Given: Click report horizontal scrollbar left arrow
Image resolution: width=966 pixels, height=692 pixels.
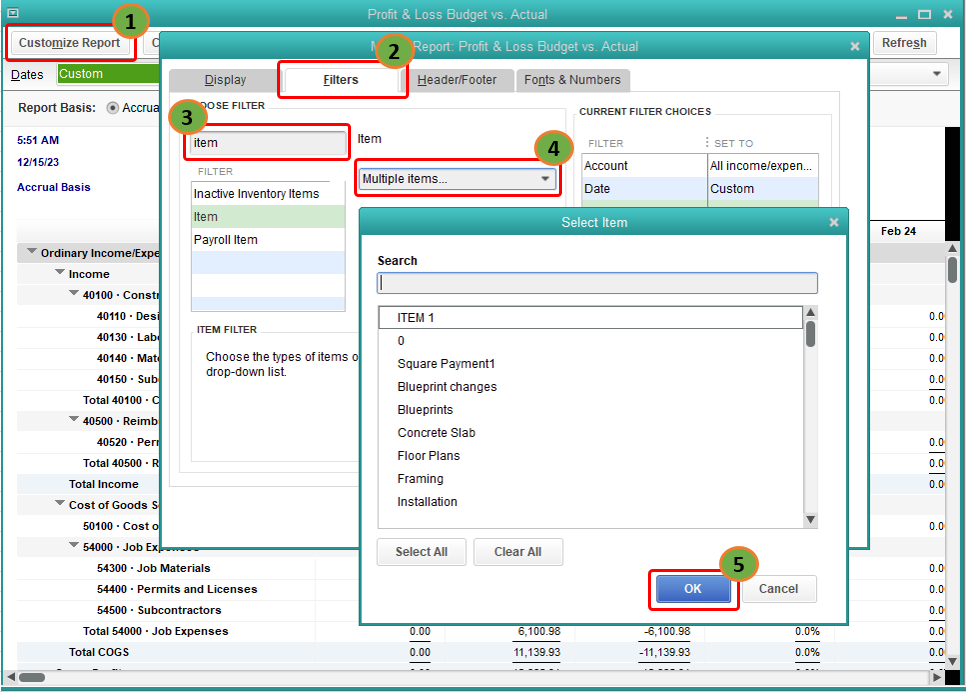Looking at the screenshot, I should 10,677.
